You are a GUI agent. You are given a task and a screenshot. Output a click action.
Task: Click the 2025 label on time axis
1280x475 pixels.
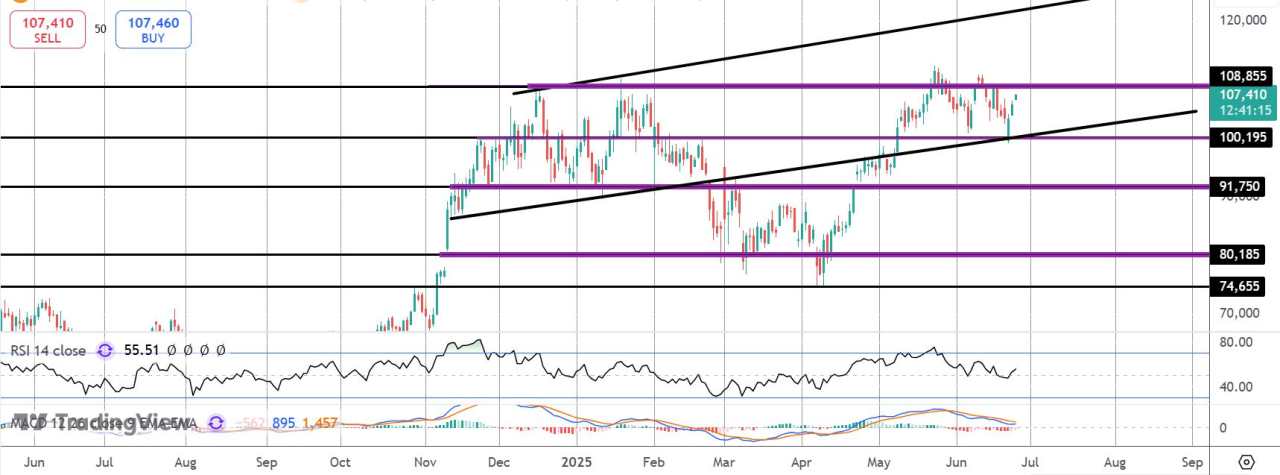pos(577,464)
